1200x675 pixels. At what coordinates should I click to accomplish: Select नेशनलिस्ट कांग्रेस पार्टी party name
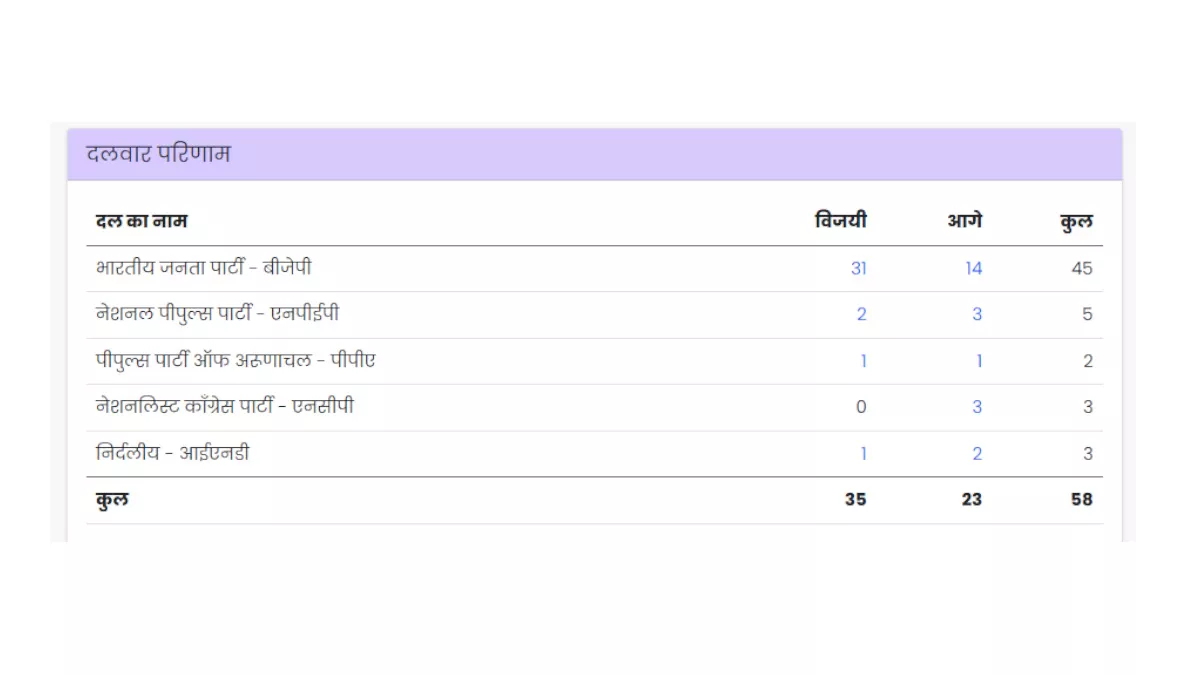tap(225, 407)
